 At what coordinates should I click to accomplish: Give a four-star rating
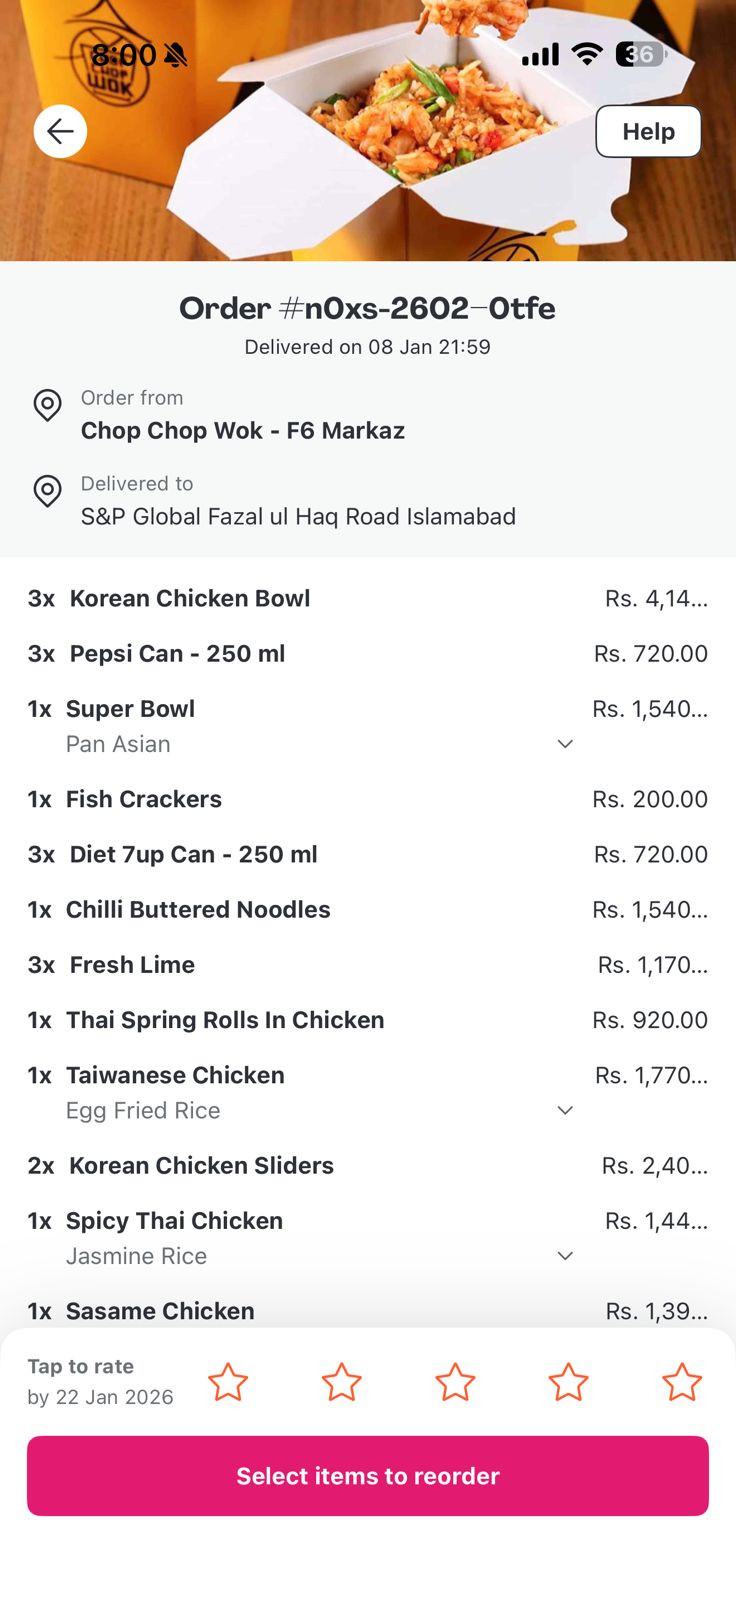coord(568,1382)
